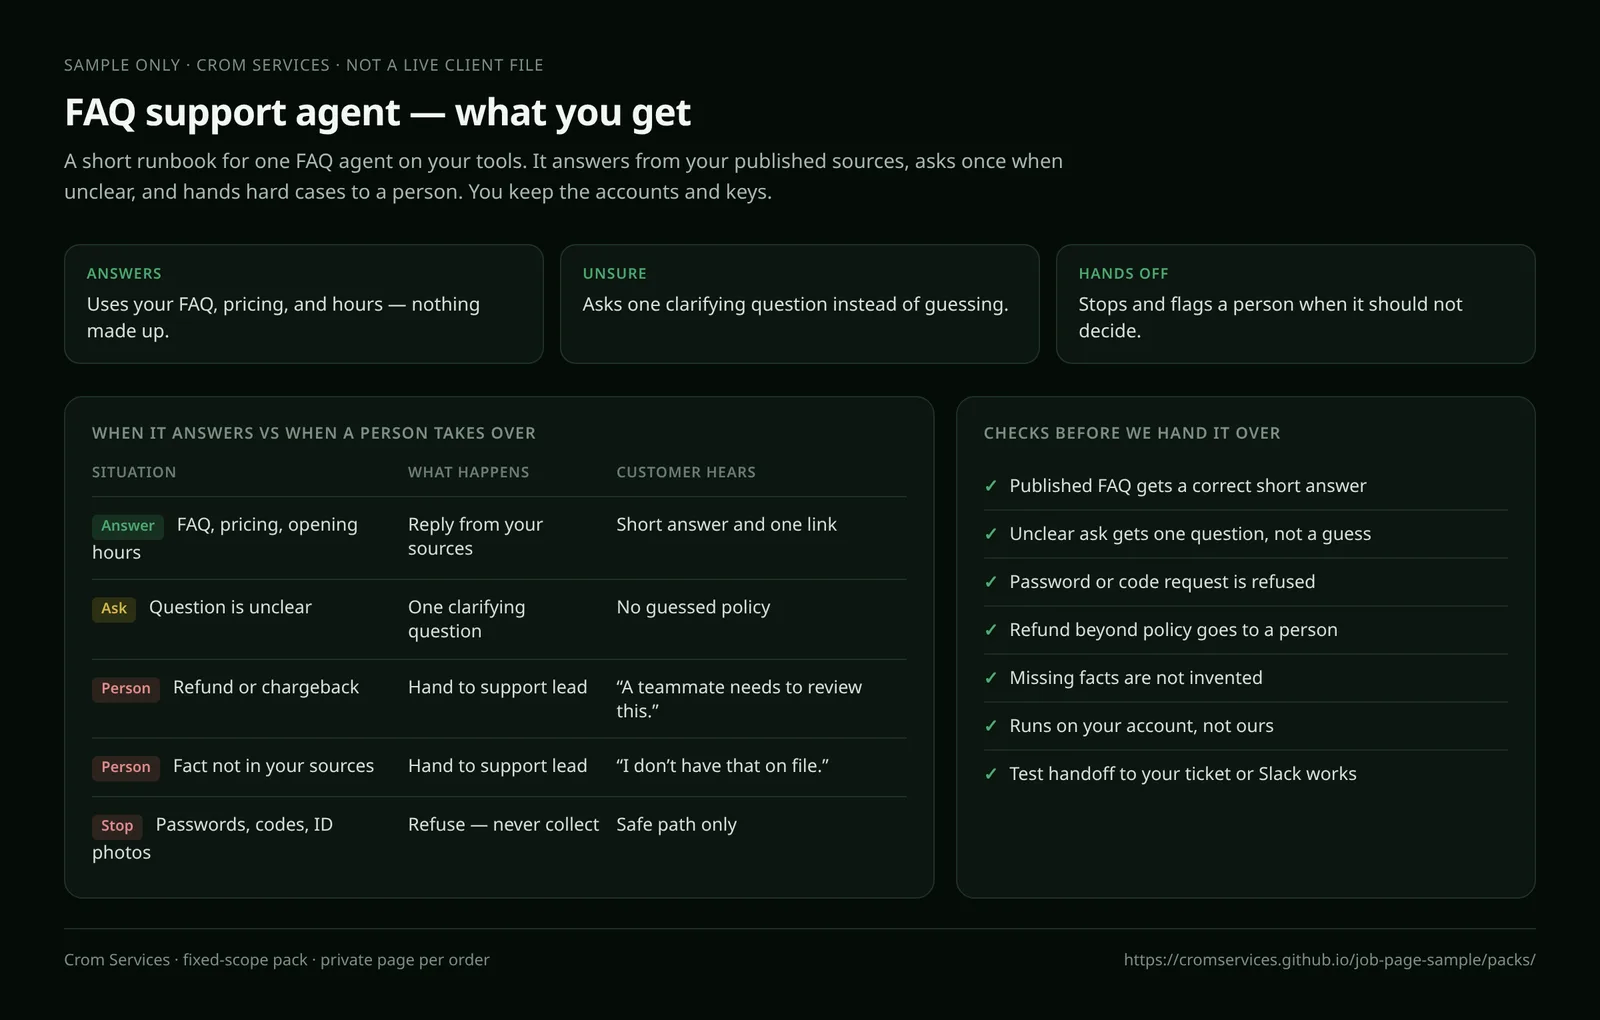Screen dimensions: 1600x1020
Task: Click the FAQ support agent page heading
Action: coord(377,113)
